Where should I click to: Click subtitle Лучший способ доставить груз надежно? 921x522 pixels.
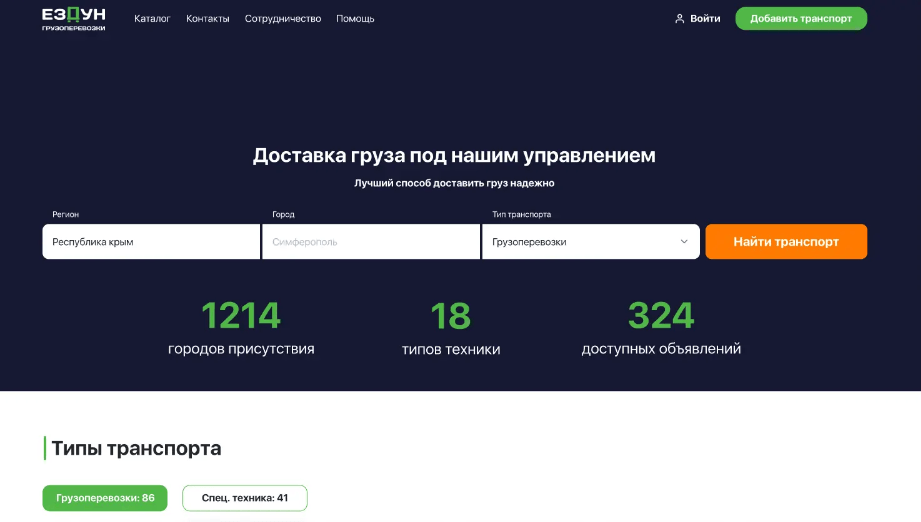coord(454,183)
